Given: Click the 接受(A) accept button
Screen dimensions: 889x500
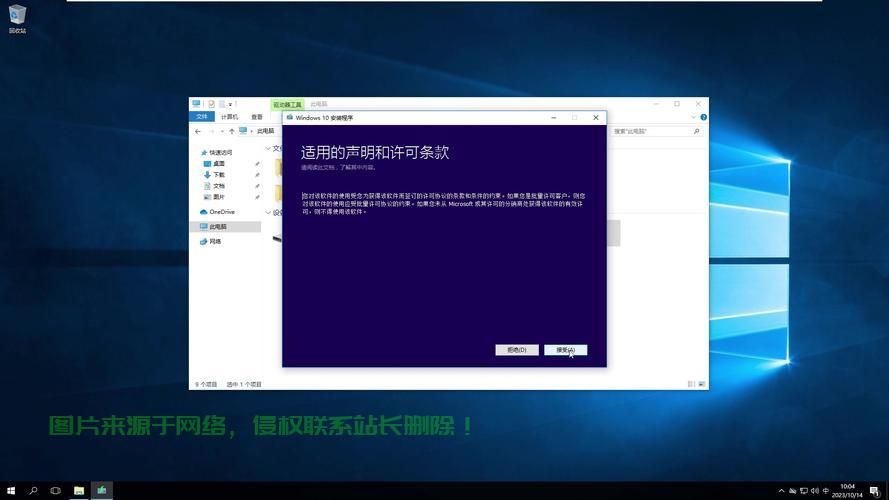Looking at the screenshot, I should [x=565, y=350].
